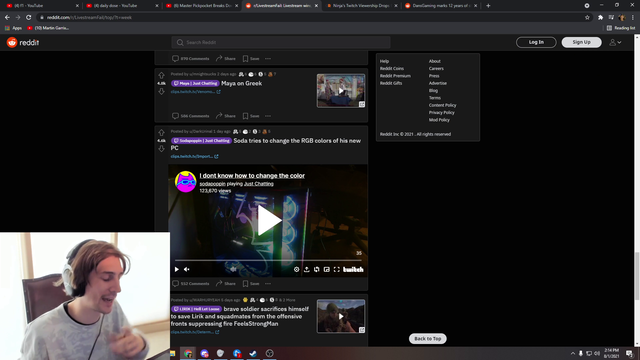Bookmark this page with star icon
This screenshot has width=640, height=360.
(x=587, y=18)
